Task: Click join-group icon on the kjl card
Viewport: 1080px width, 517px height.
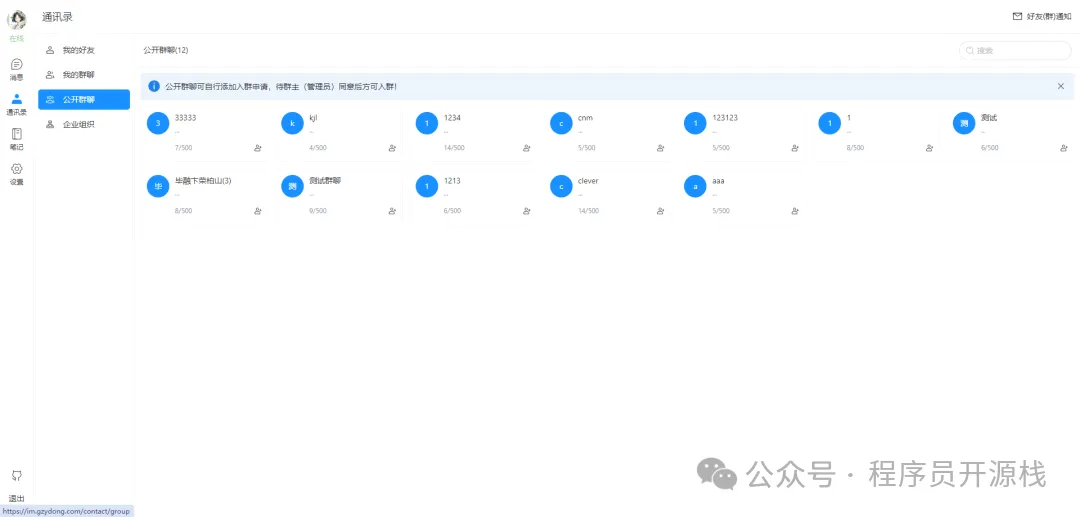Action: 392,148
